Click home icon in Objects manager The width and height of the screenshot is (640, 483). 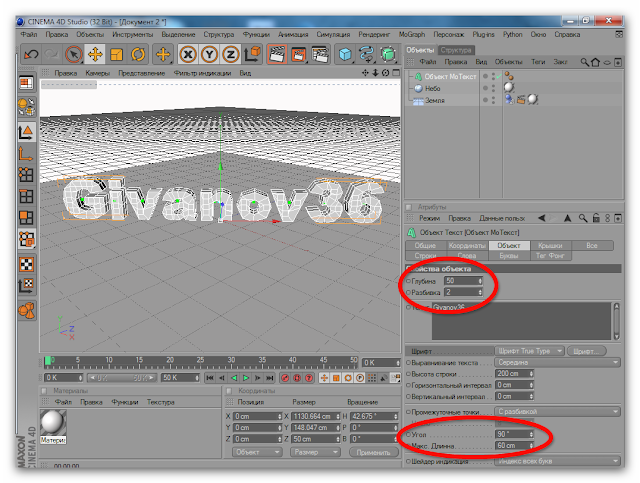pos(596,62)
